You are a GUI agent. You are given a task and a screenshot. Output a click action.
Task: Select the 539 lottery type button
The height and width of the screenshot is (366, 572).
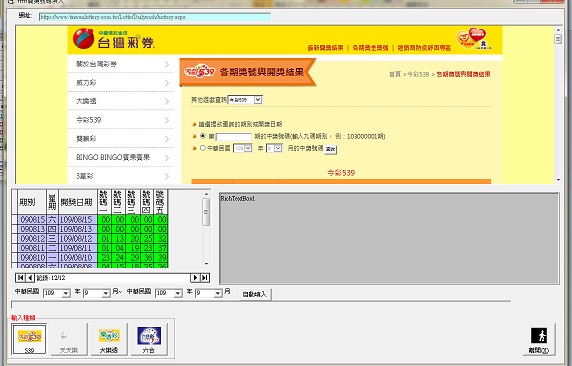tap(29, 339)
